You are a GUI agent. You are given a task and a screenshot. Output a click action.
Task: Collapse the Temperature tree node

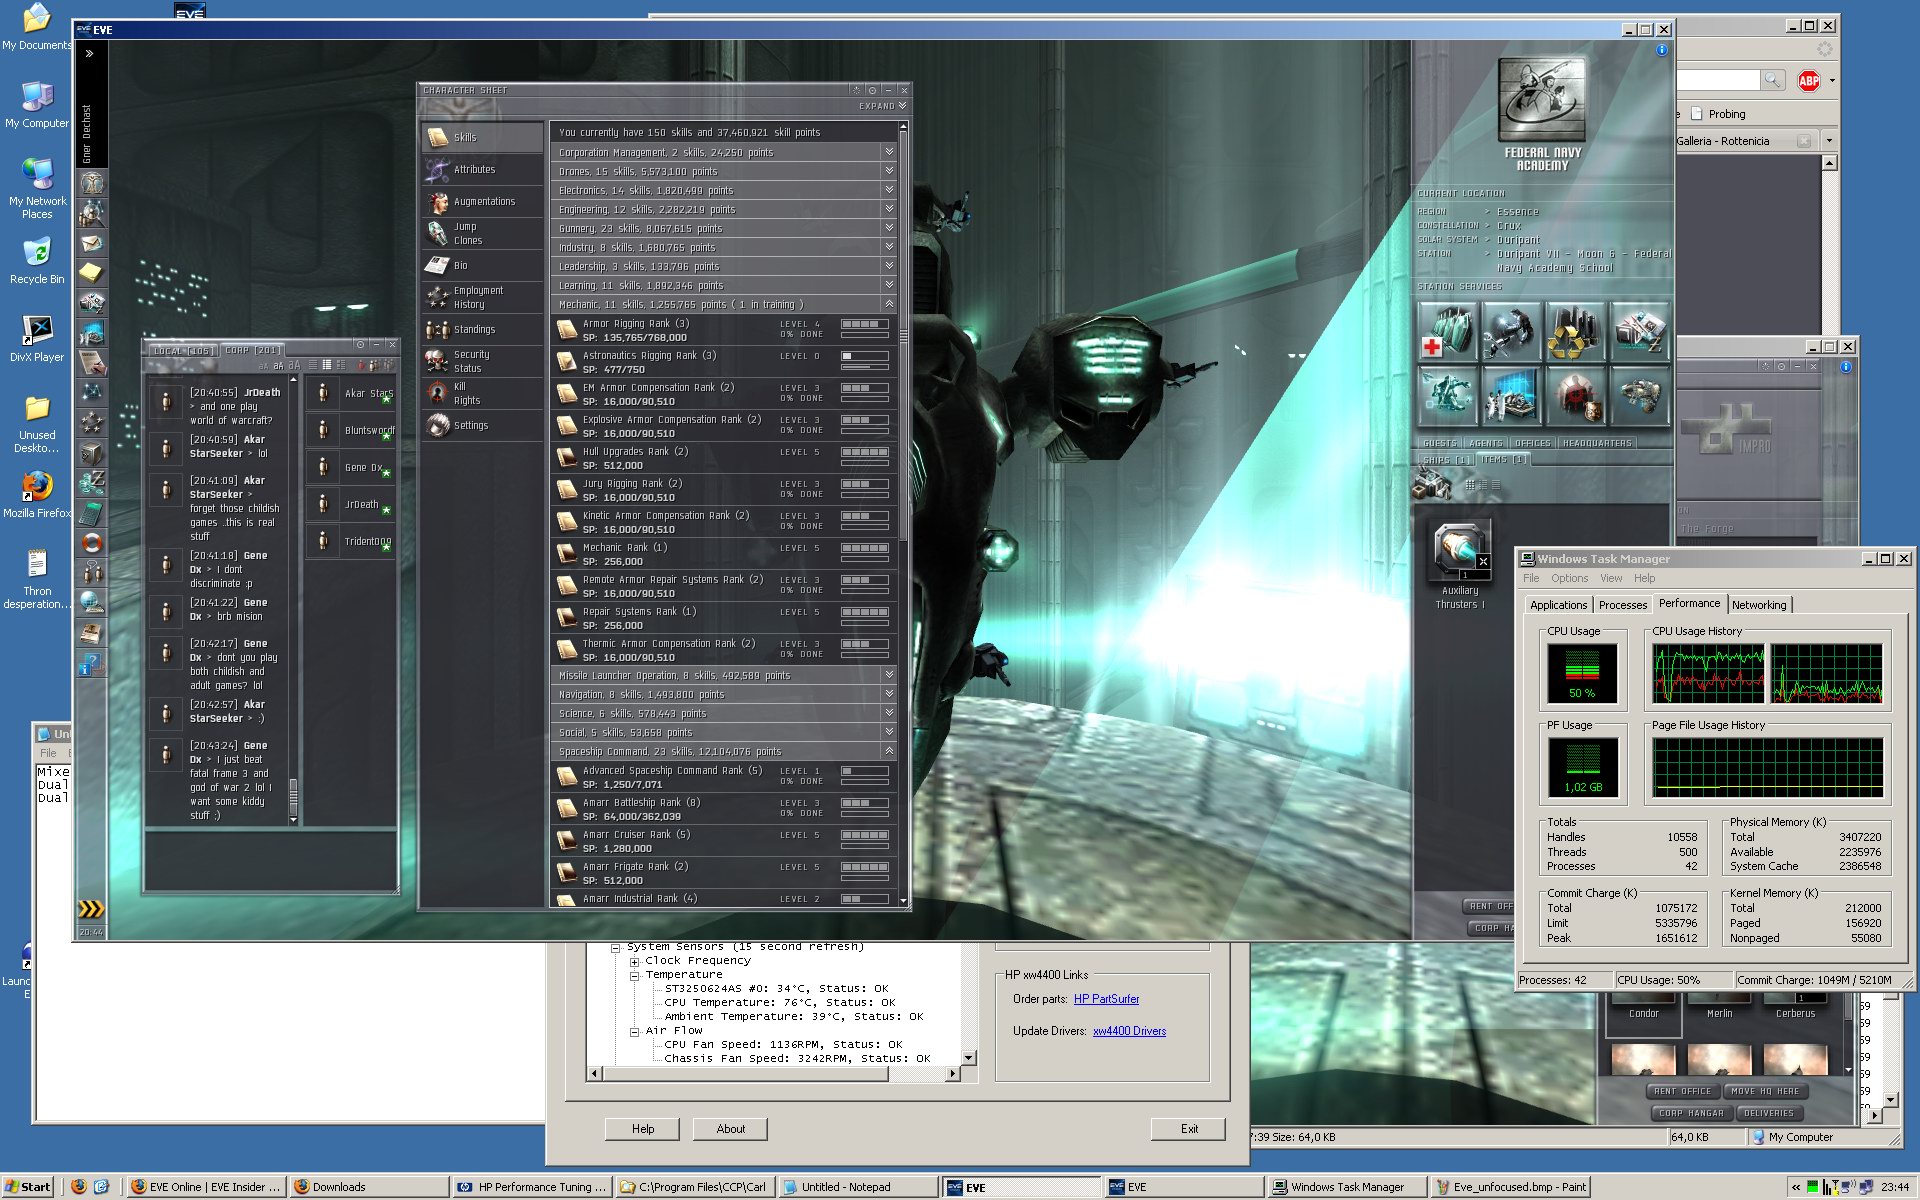click(x=634, y=975)
